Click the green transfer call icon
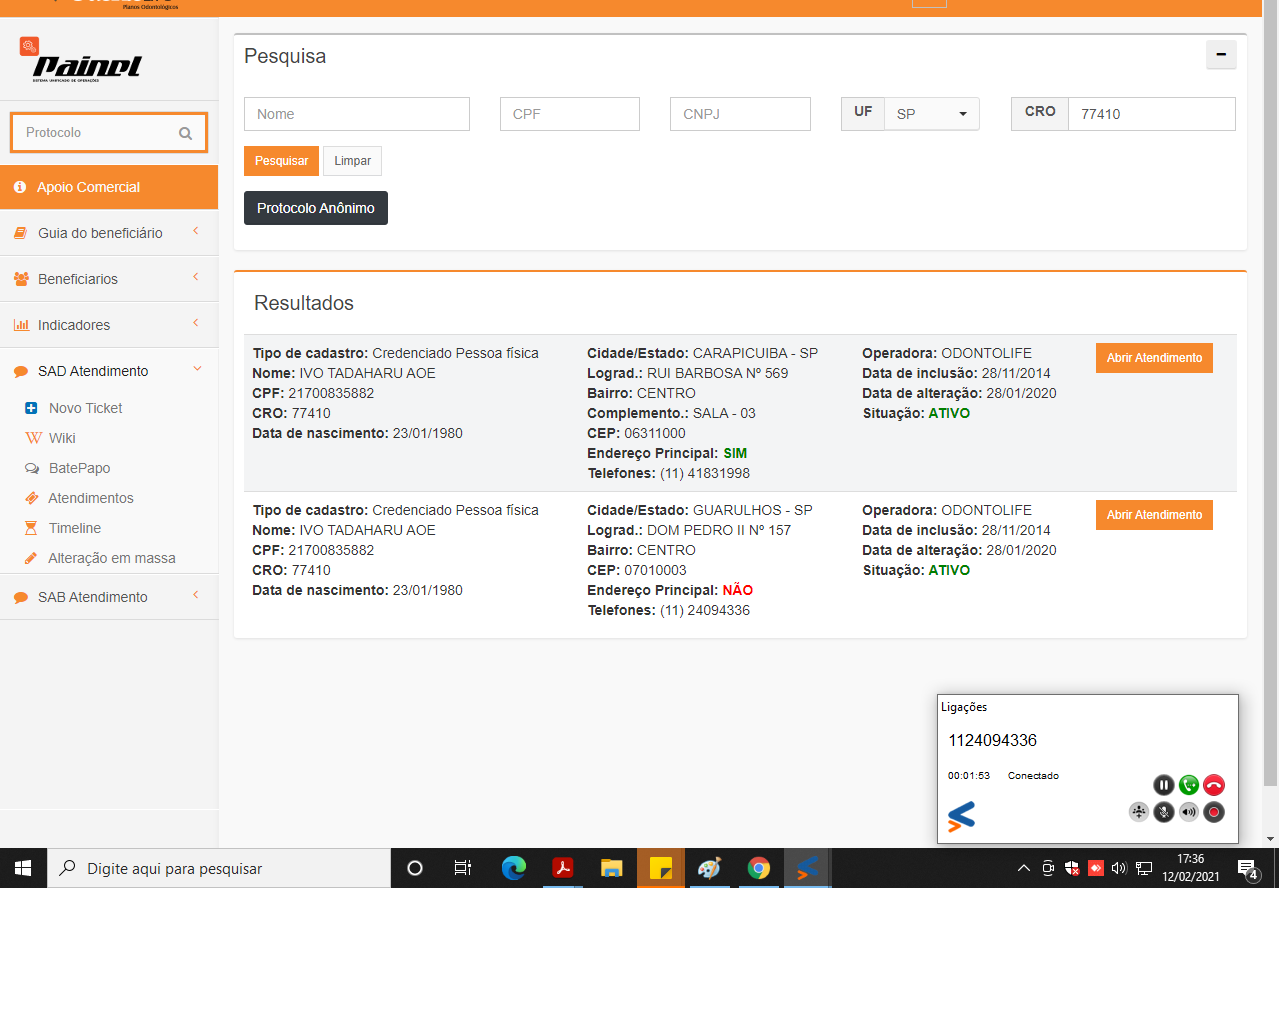1280x1024 pixels. tap(1189, 785)
